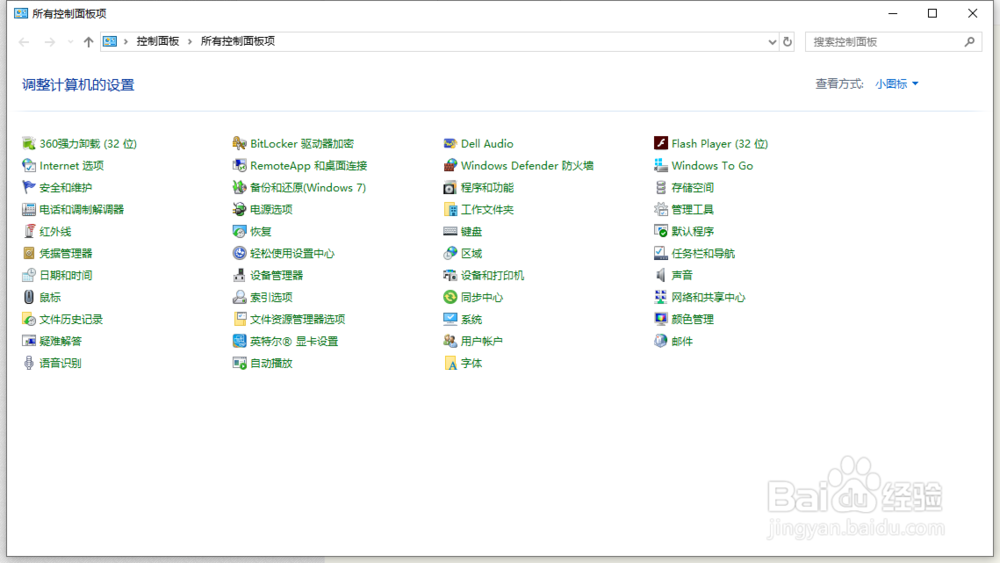Click the 同步中心 green icon
The image size is (1000, 563).
point(450,297)
